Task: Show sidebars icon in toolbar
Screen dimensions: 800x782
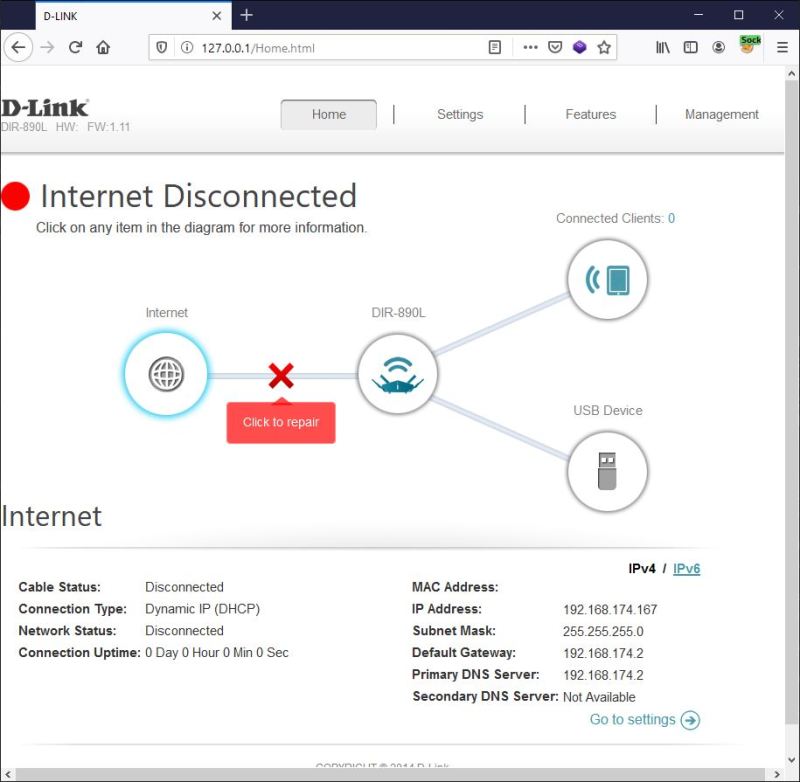Action: coord(690,47)
